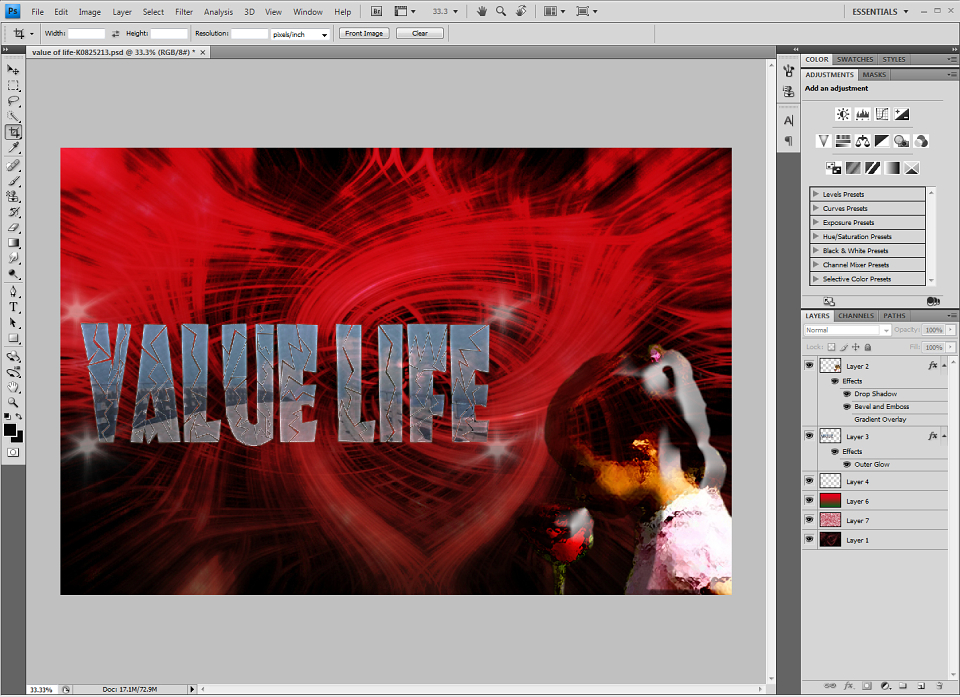960x697 pixels.
Task: Expand Selective Color Presets
Action: 816,278
